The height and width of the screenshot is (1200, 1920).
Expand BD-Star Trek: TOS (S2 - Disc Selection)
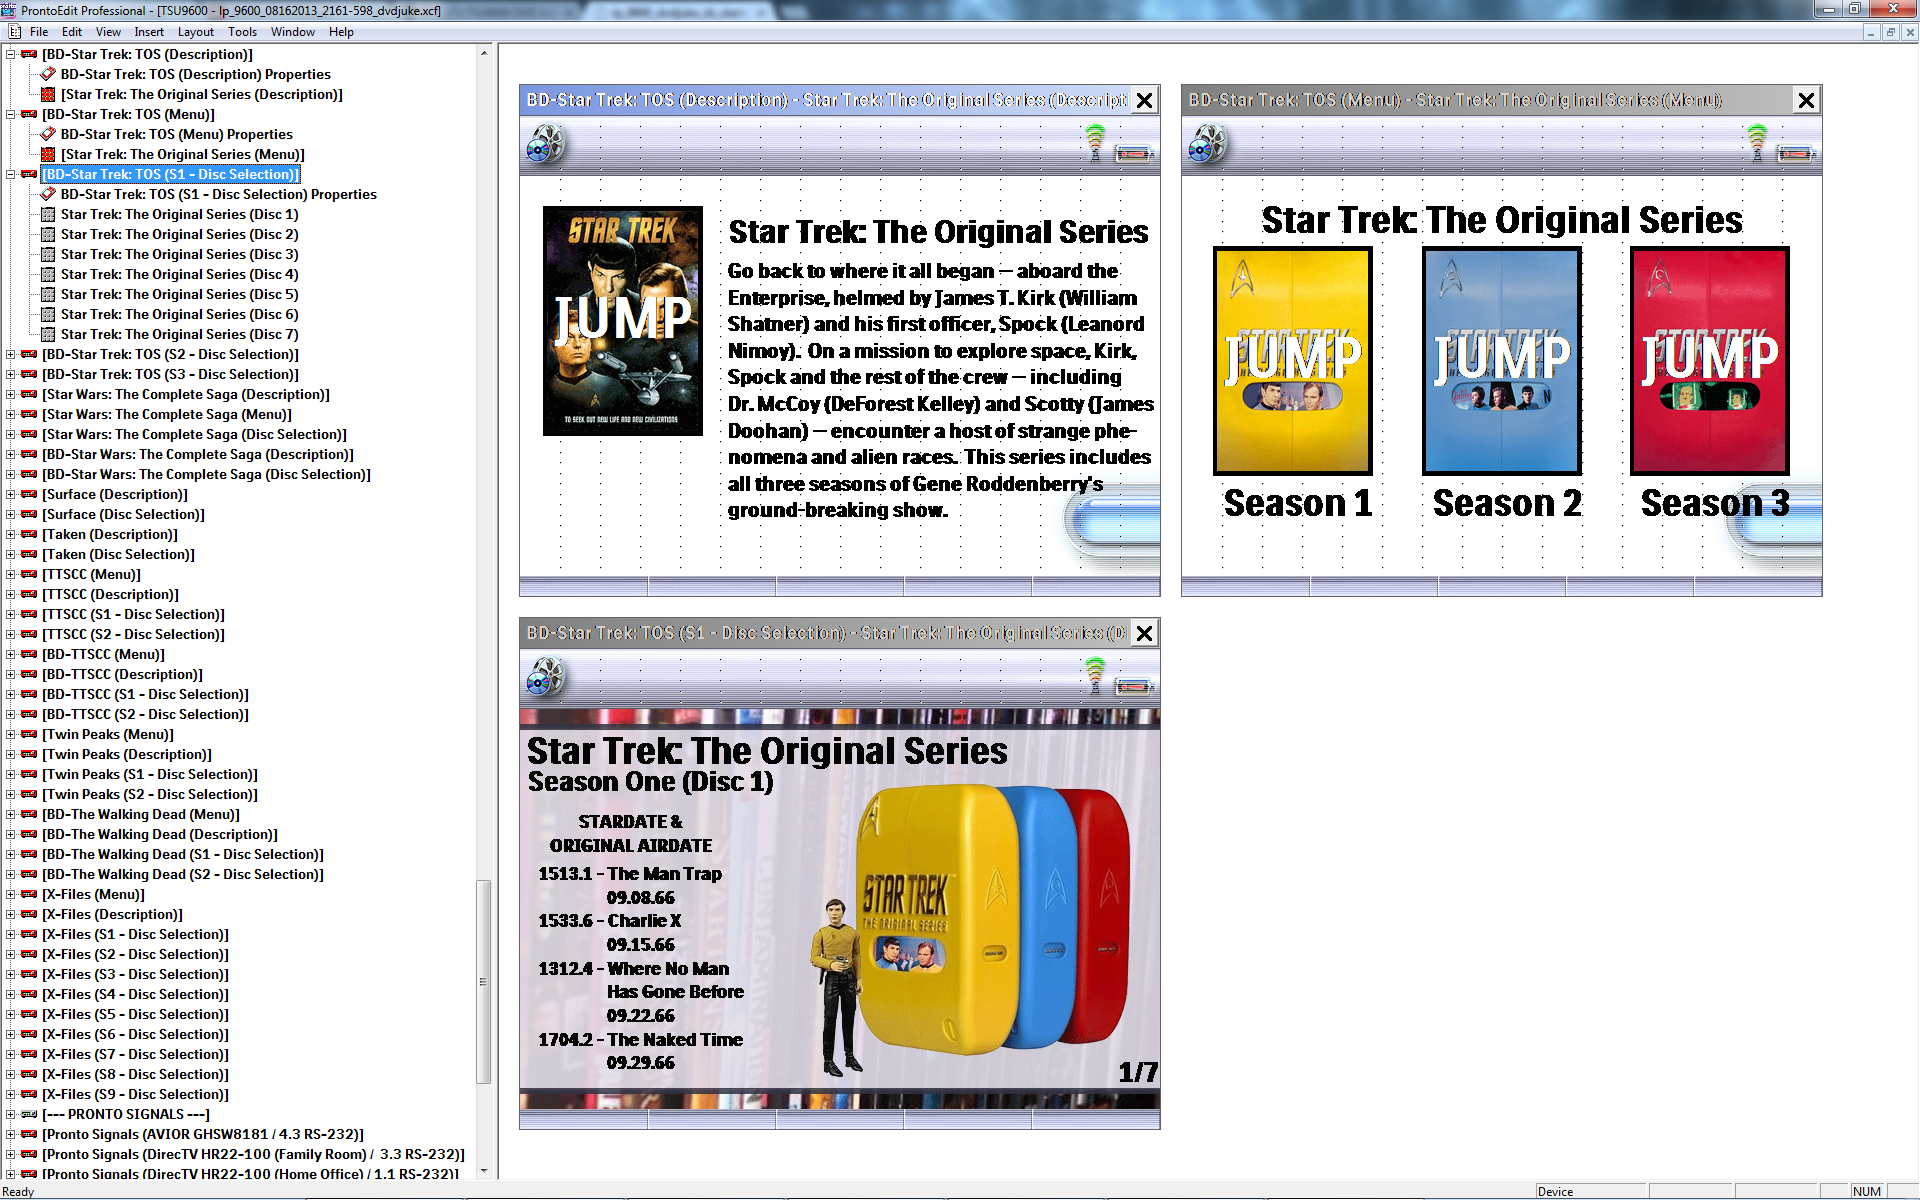tap(10, 354)
